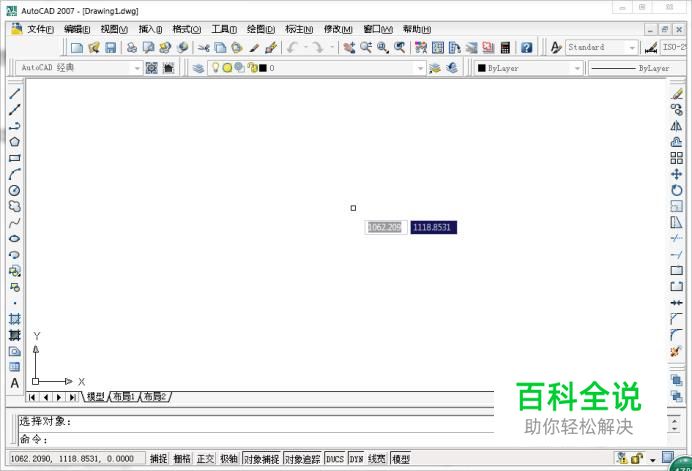692x471 pixels.
Task: Click the black layer color swatch for layer 0
Action: point(263,68)
